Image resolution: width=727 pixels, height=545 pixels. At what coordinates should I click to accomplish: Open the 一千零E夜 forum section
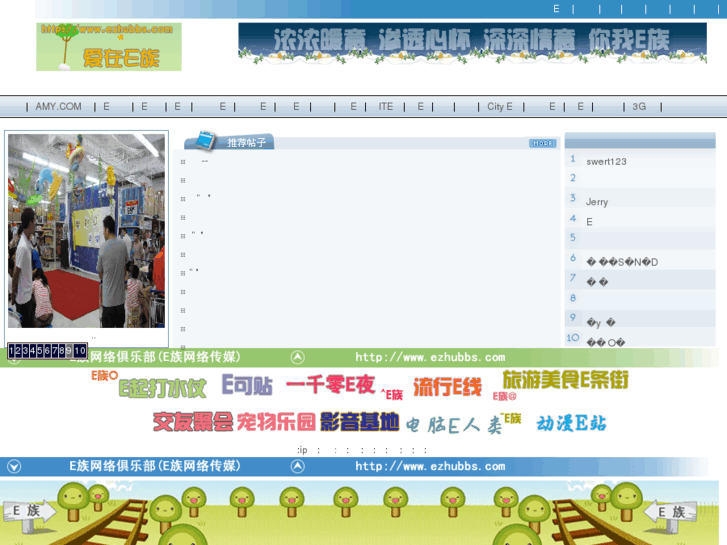(x=330, y=385)
